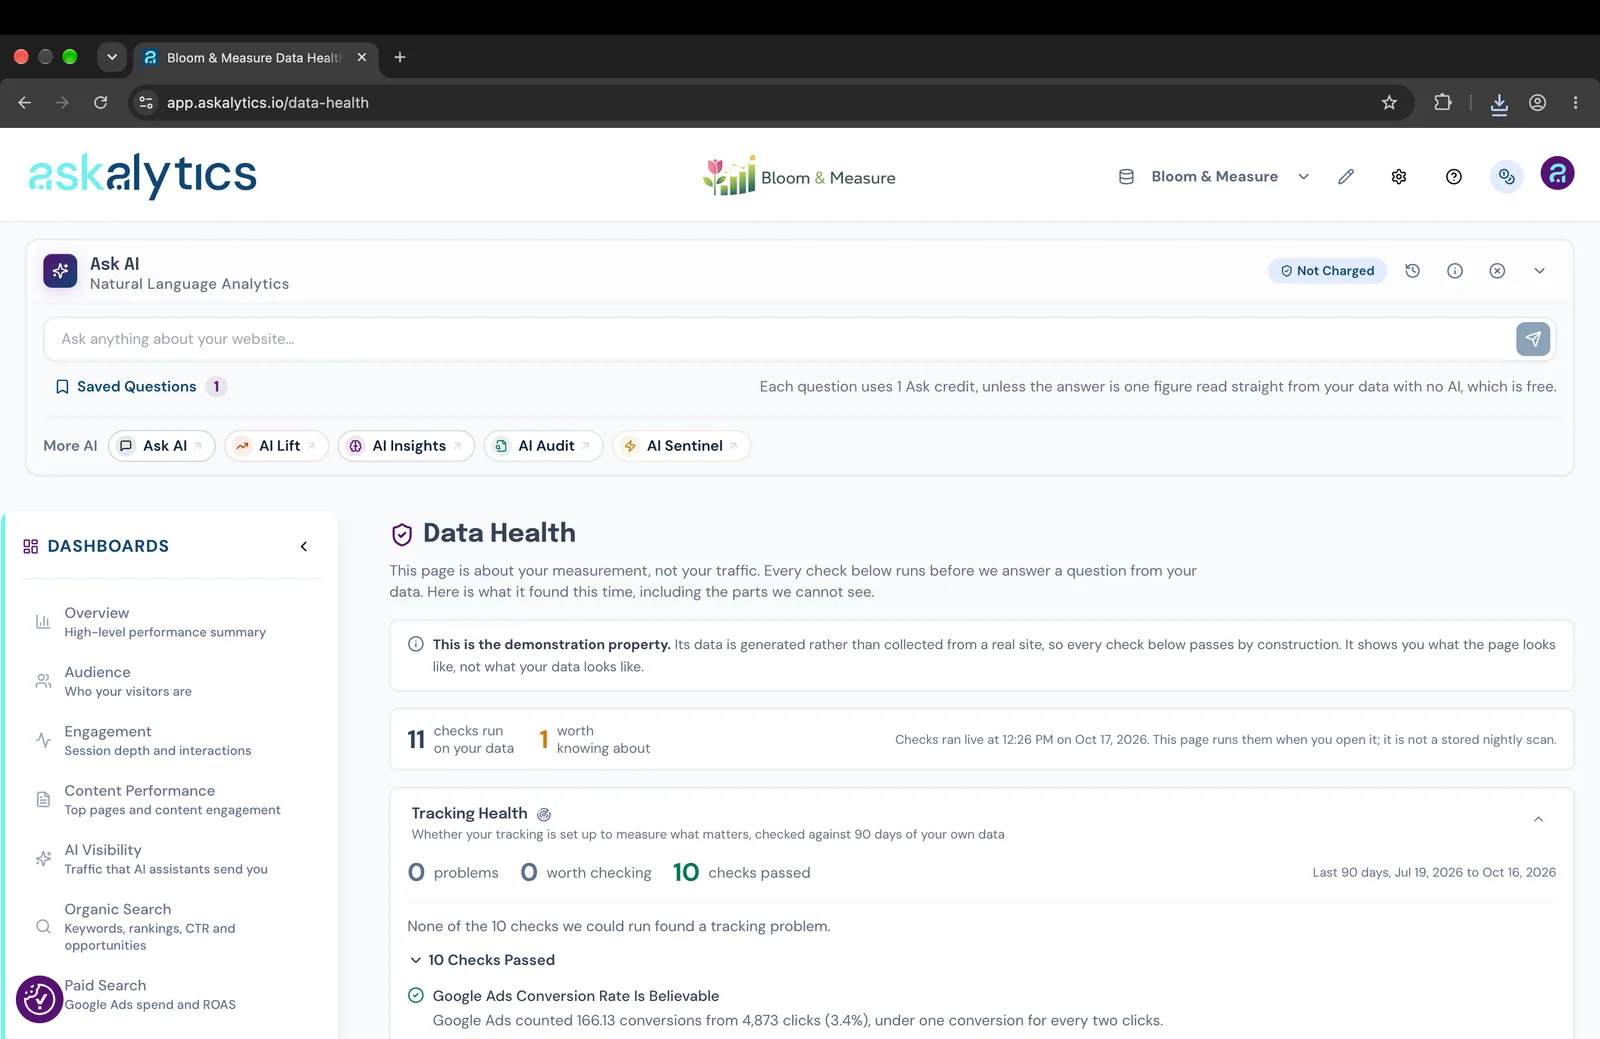Open the Ask AI chip
The width and height of the screenshot is (1600, 1039).
coord(162,446)
